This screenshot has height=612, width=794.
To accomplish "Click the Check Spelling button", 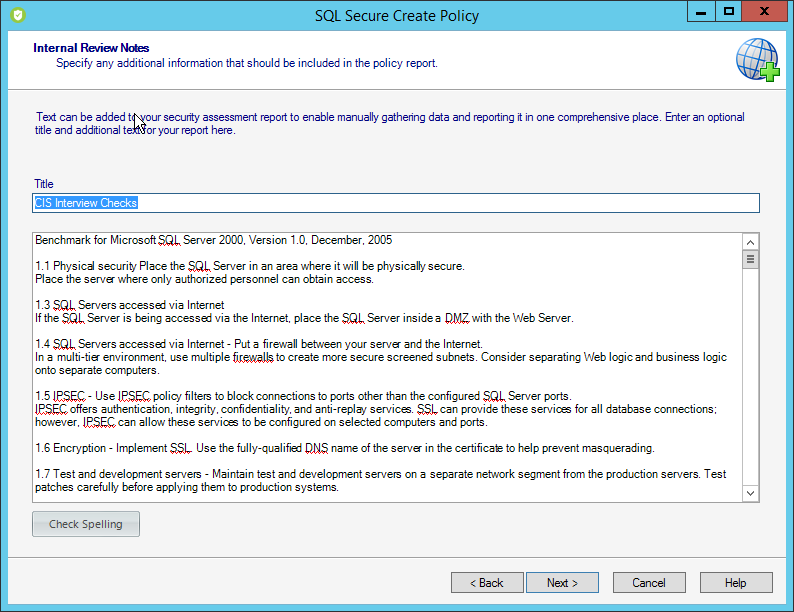I will click(x=86, y=524).
